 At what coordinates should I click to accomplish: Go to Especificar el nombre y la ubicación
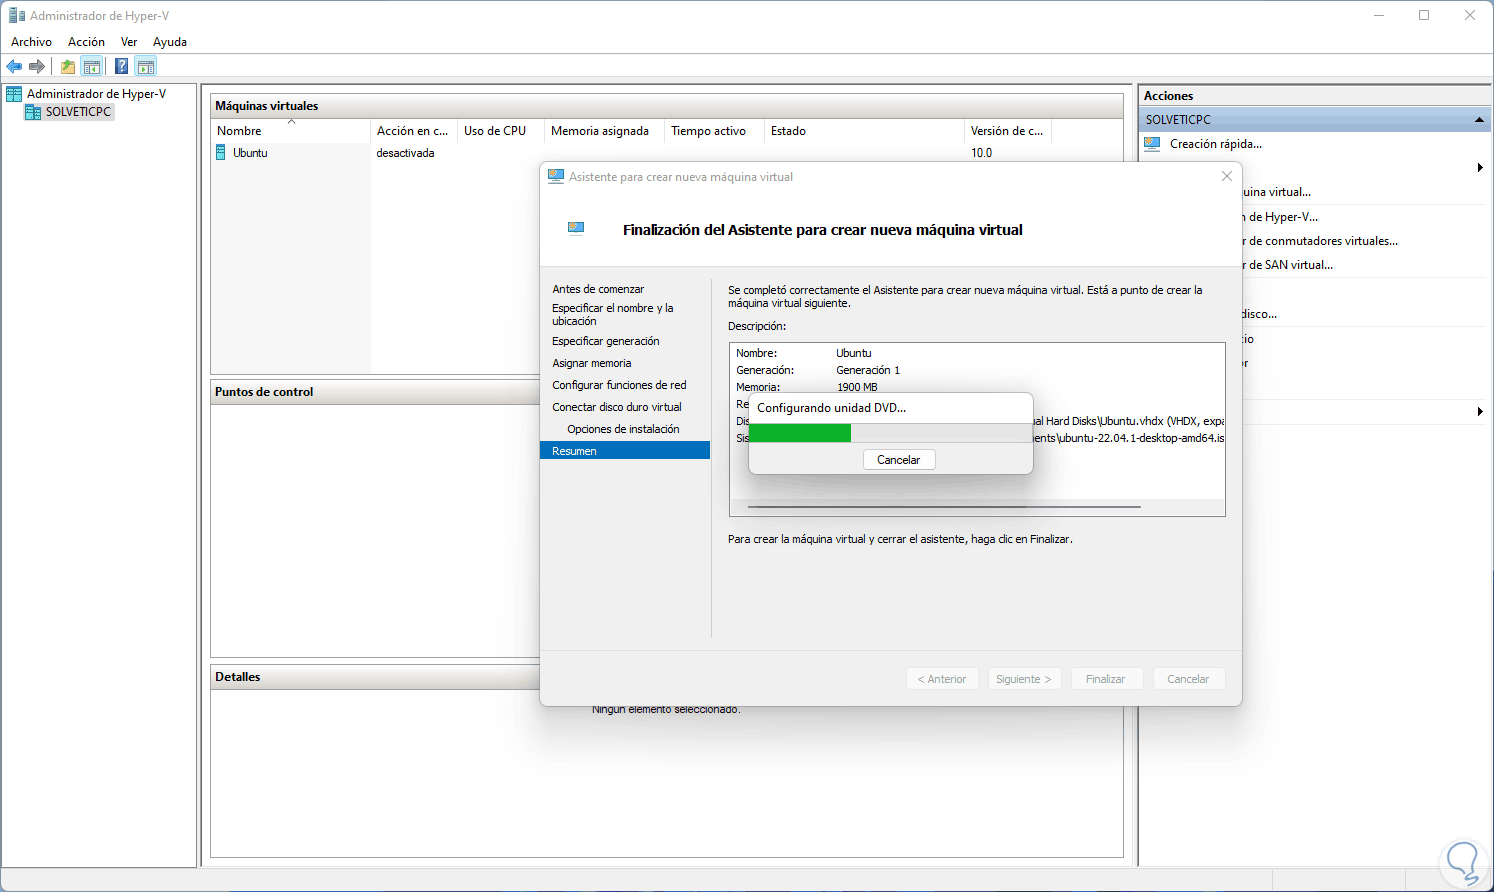[613, 315]
